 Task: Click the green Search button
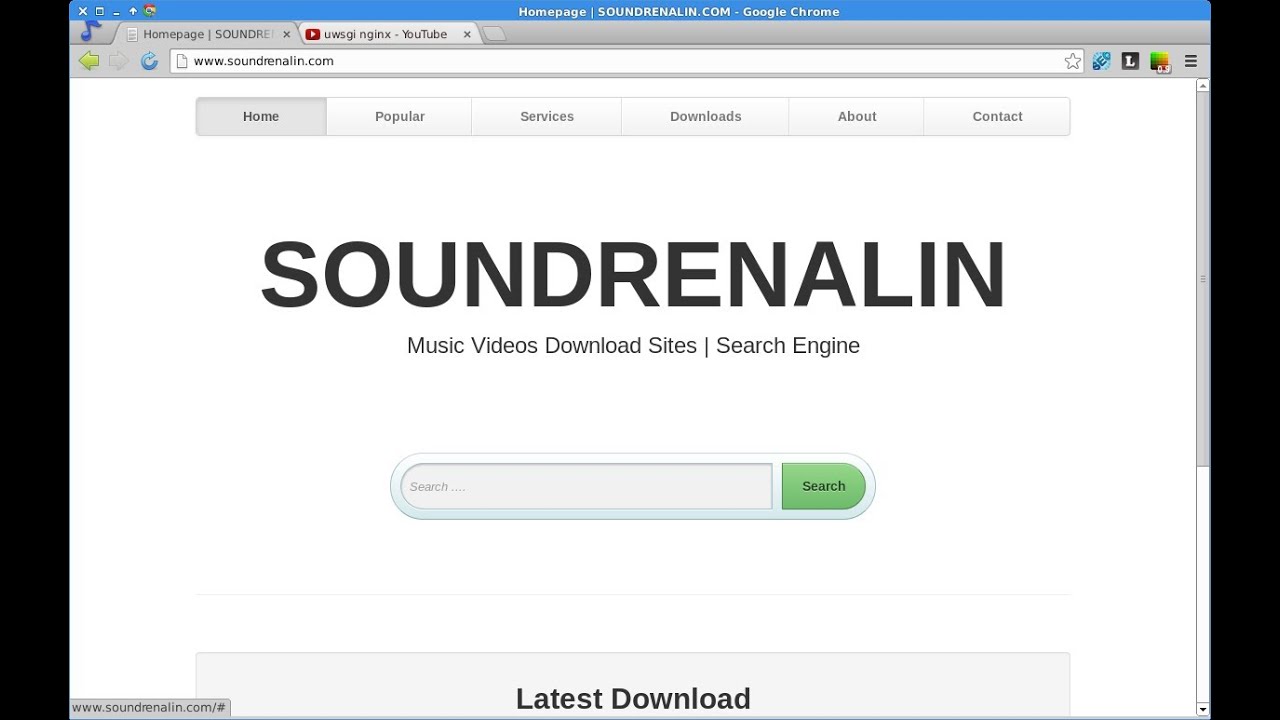pos(823,486)
